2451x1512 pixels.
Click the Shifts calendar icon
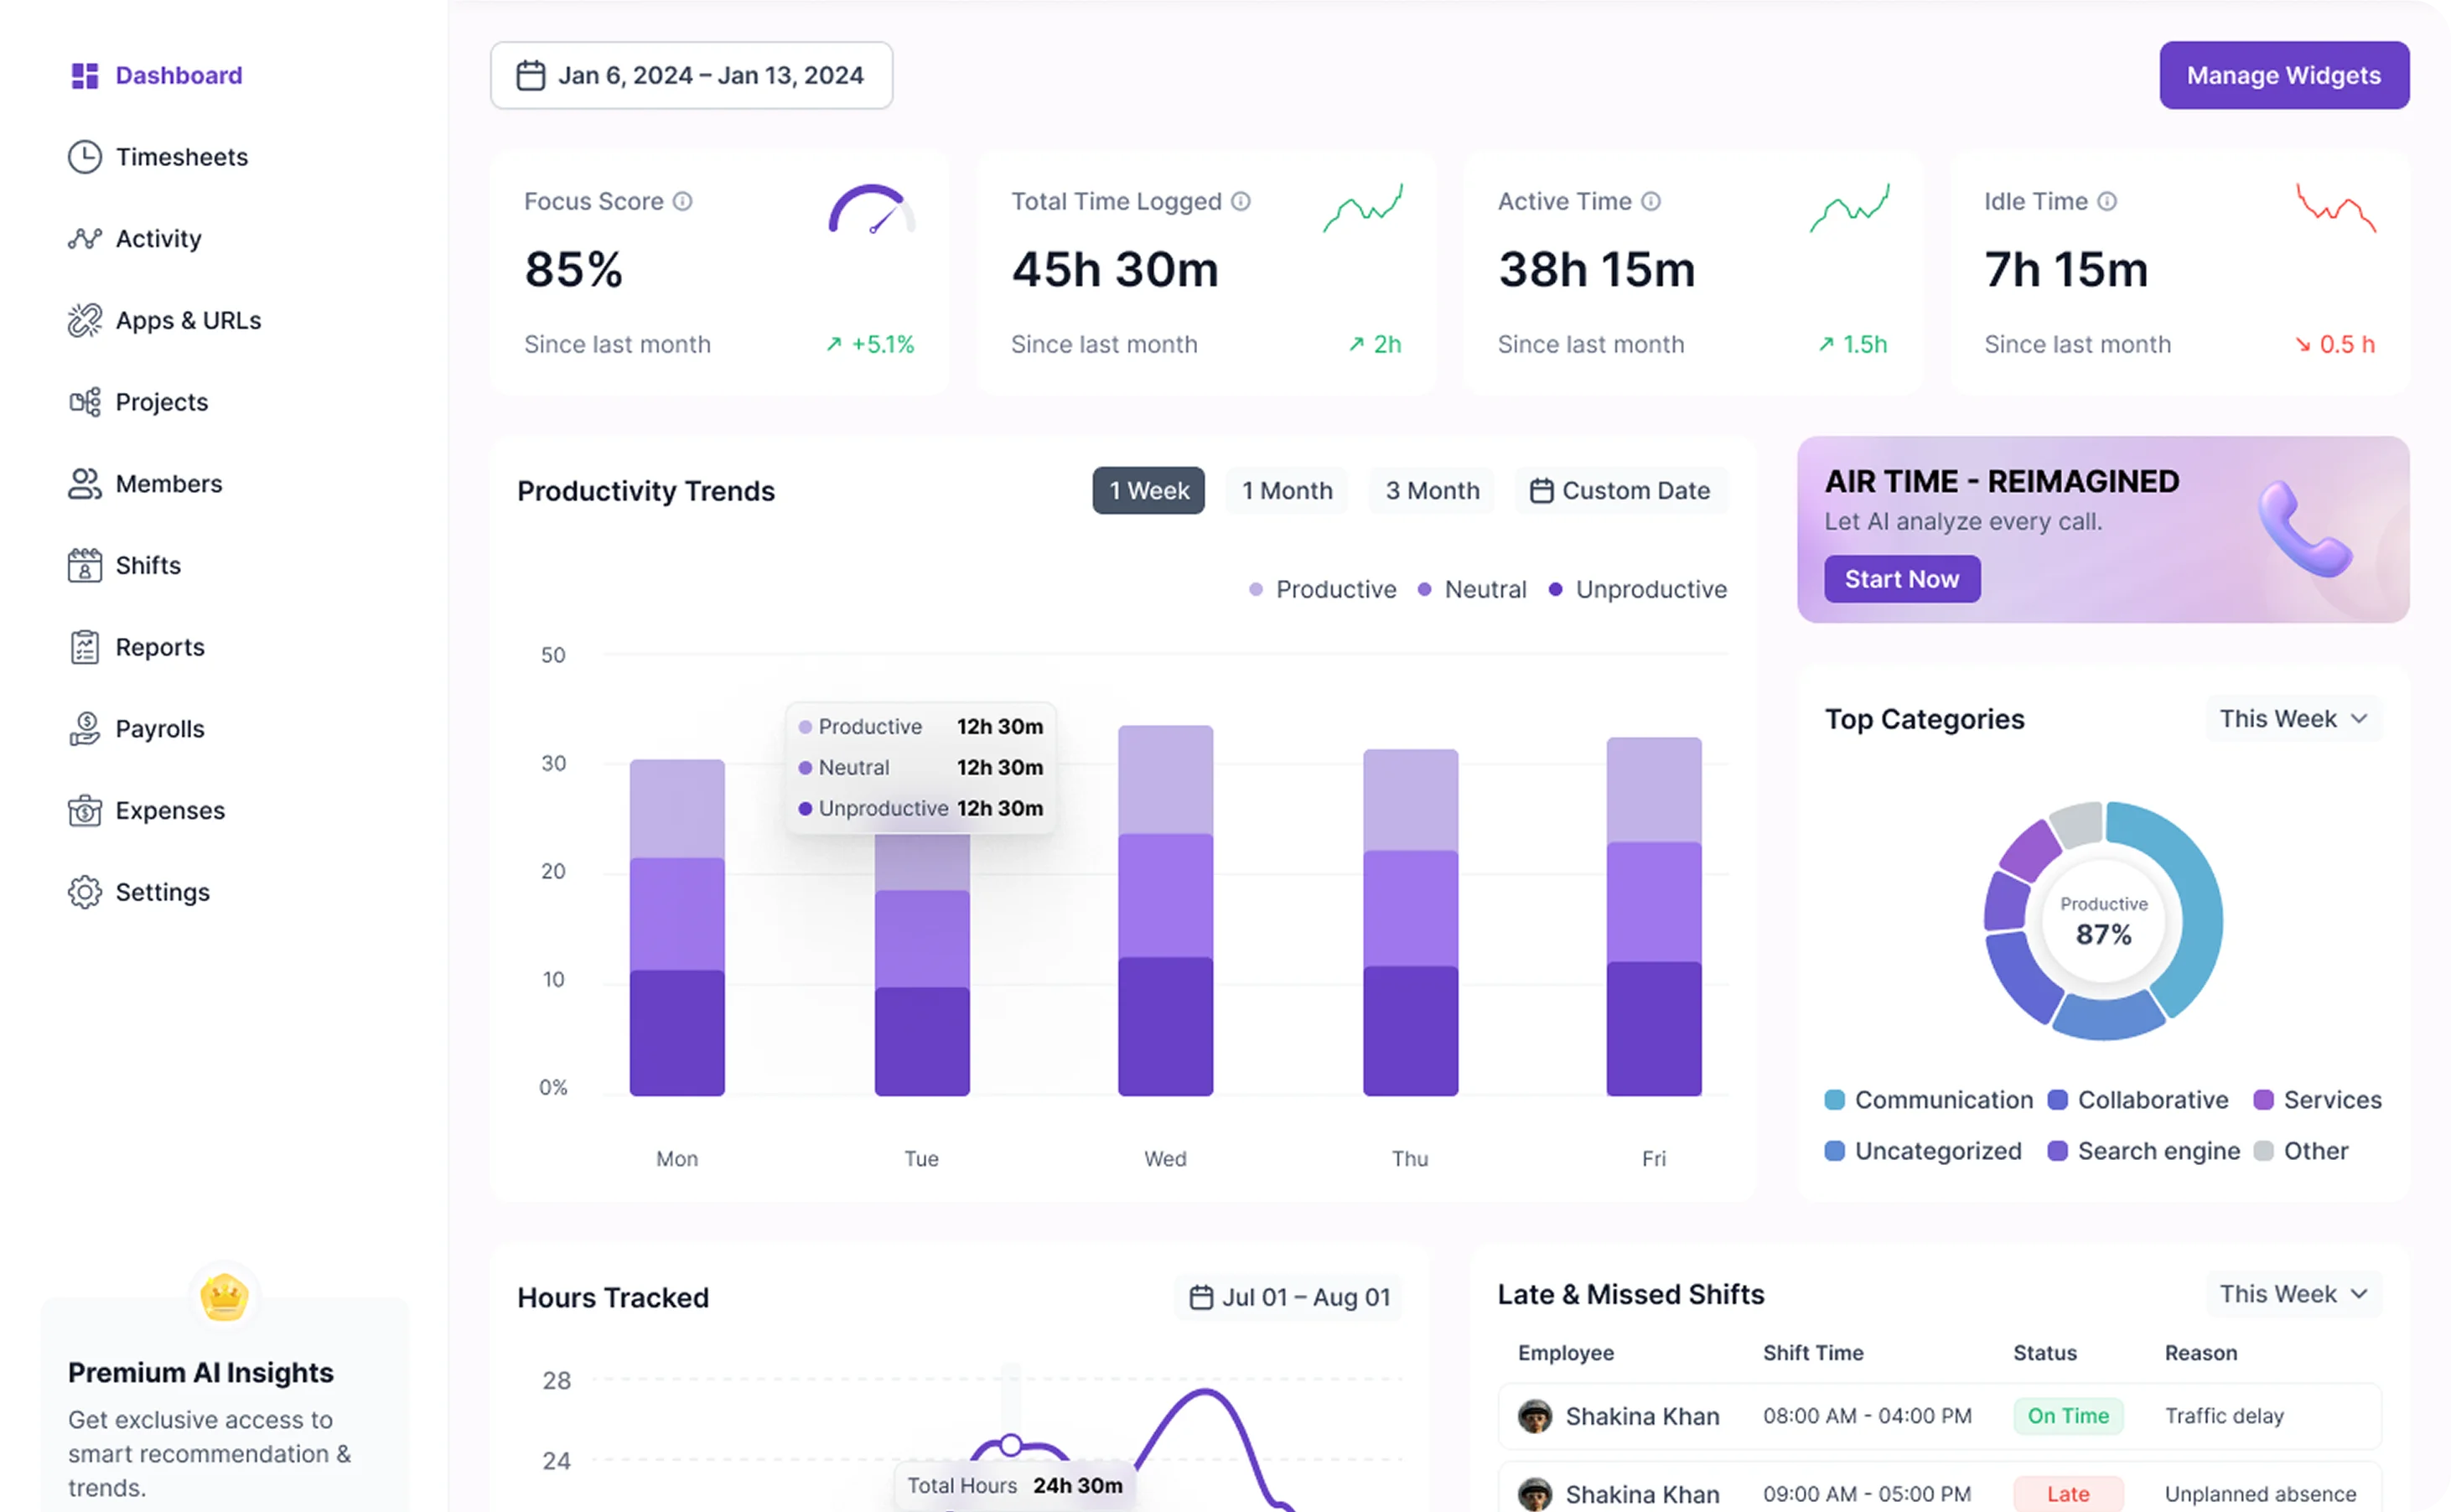tap(85, 566)
